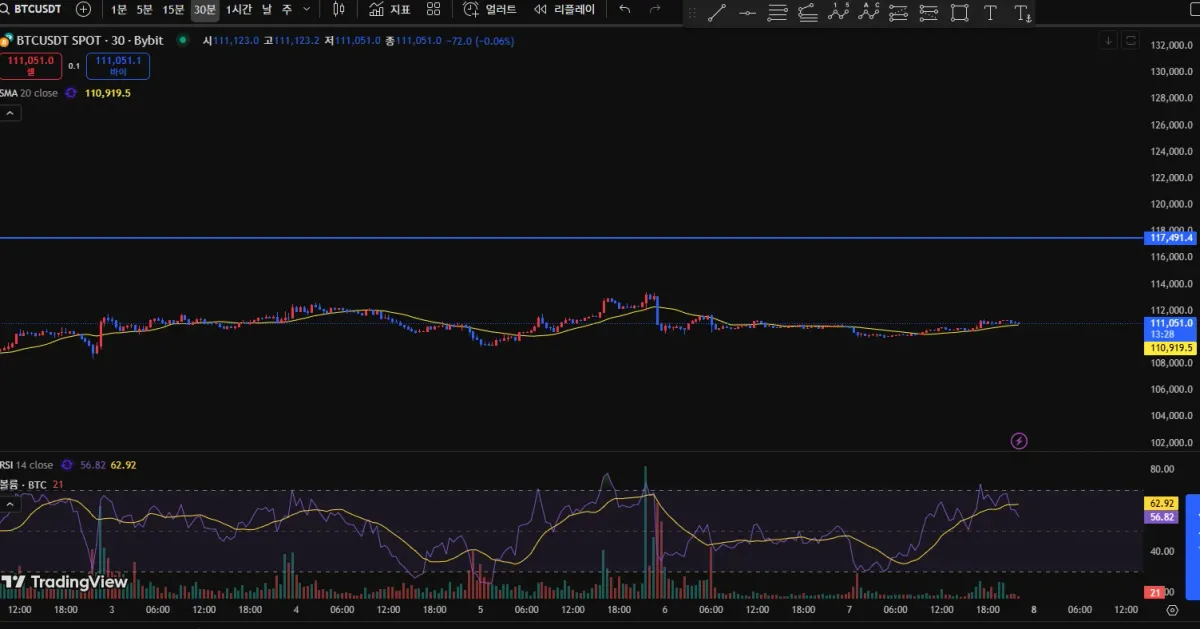Collapse the indicator legend under SMA

pos(10,113)
